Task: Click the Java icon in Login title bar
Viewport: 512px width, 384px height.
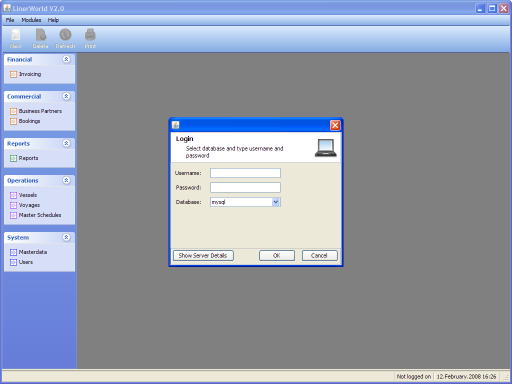Action: pos(176,125)
